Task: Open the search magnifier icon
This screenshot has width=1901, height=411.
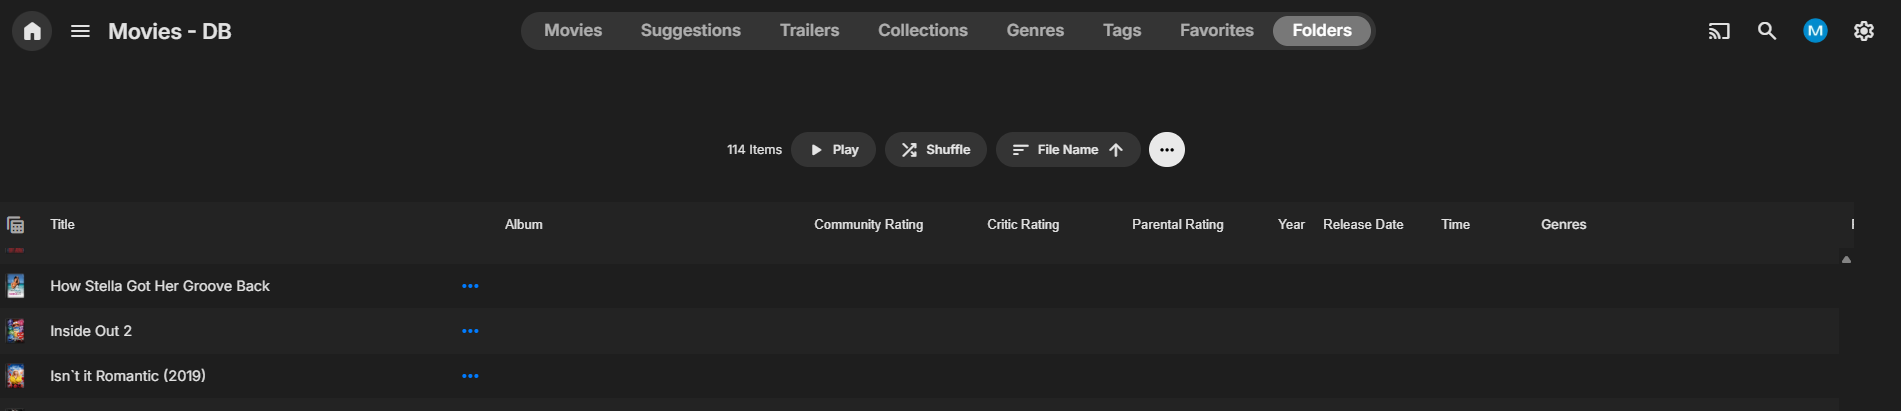Action: click(x=1767, y=31)
